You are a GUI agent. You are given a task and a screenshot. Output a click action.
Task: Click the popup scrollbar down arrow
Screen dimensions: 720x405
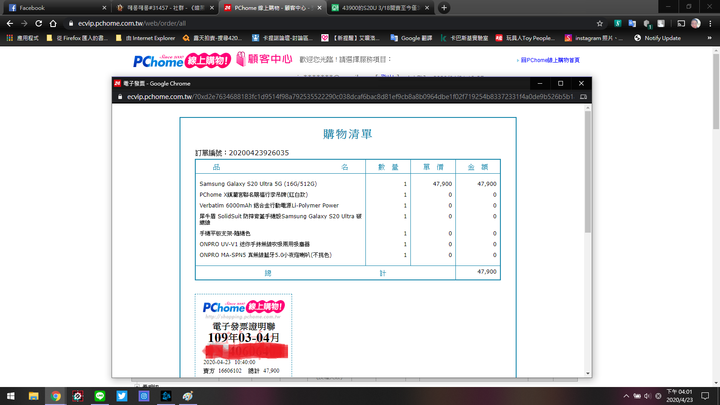point(587,374)
